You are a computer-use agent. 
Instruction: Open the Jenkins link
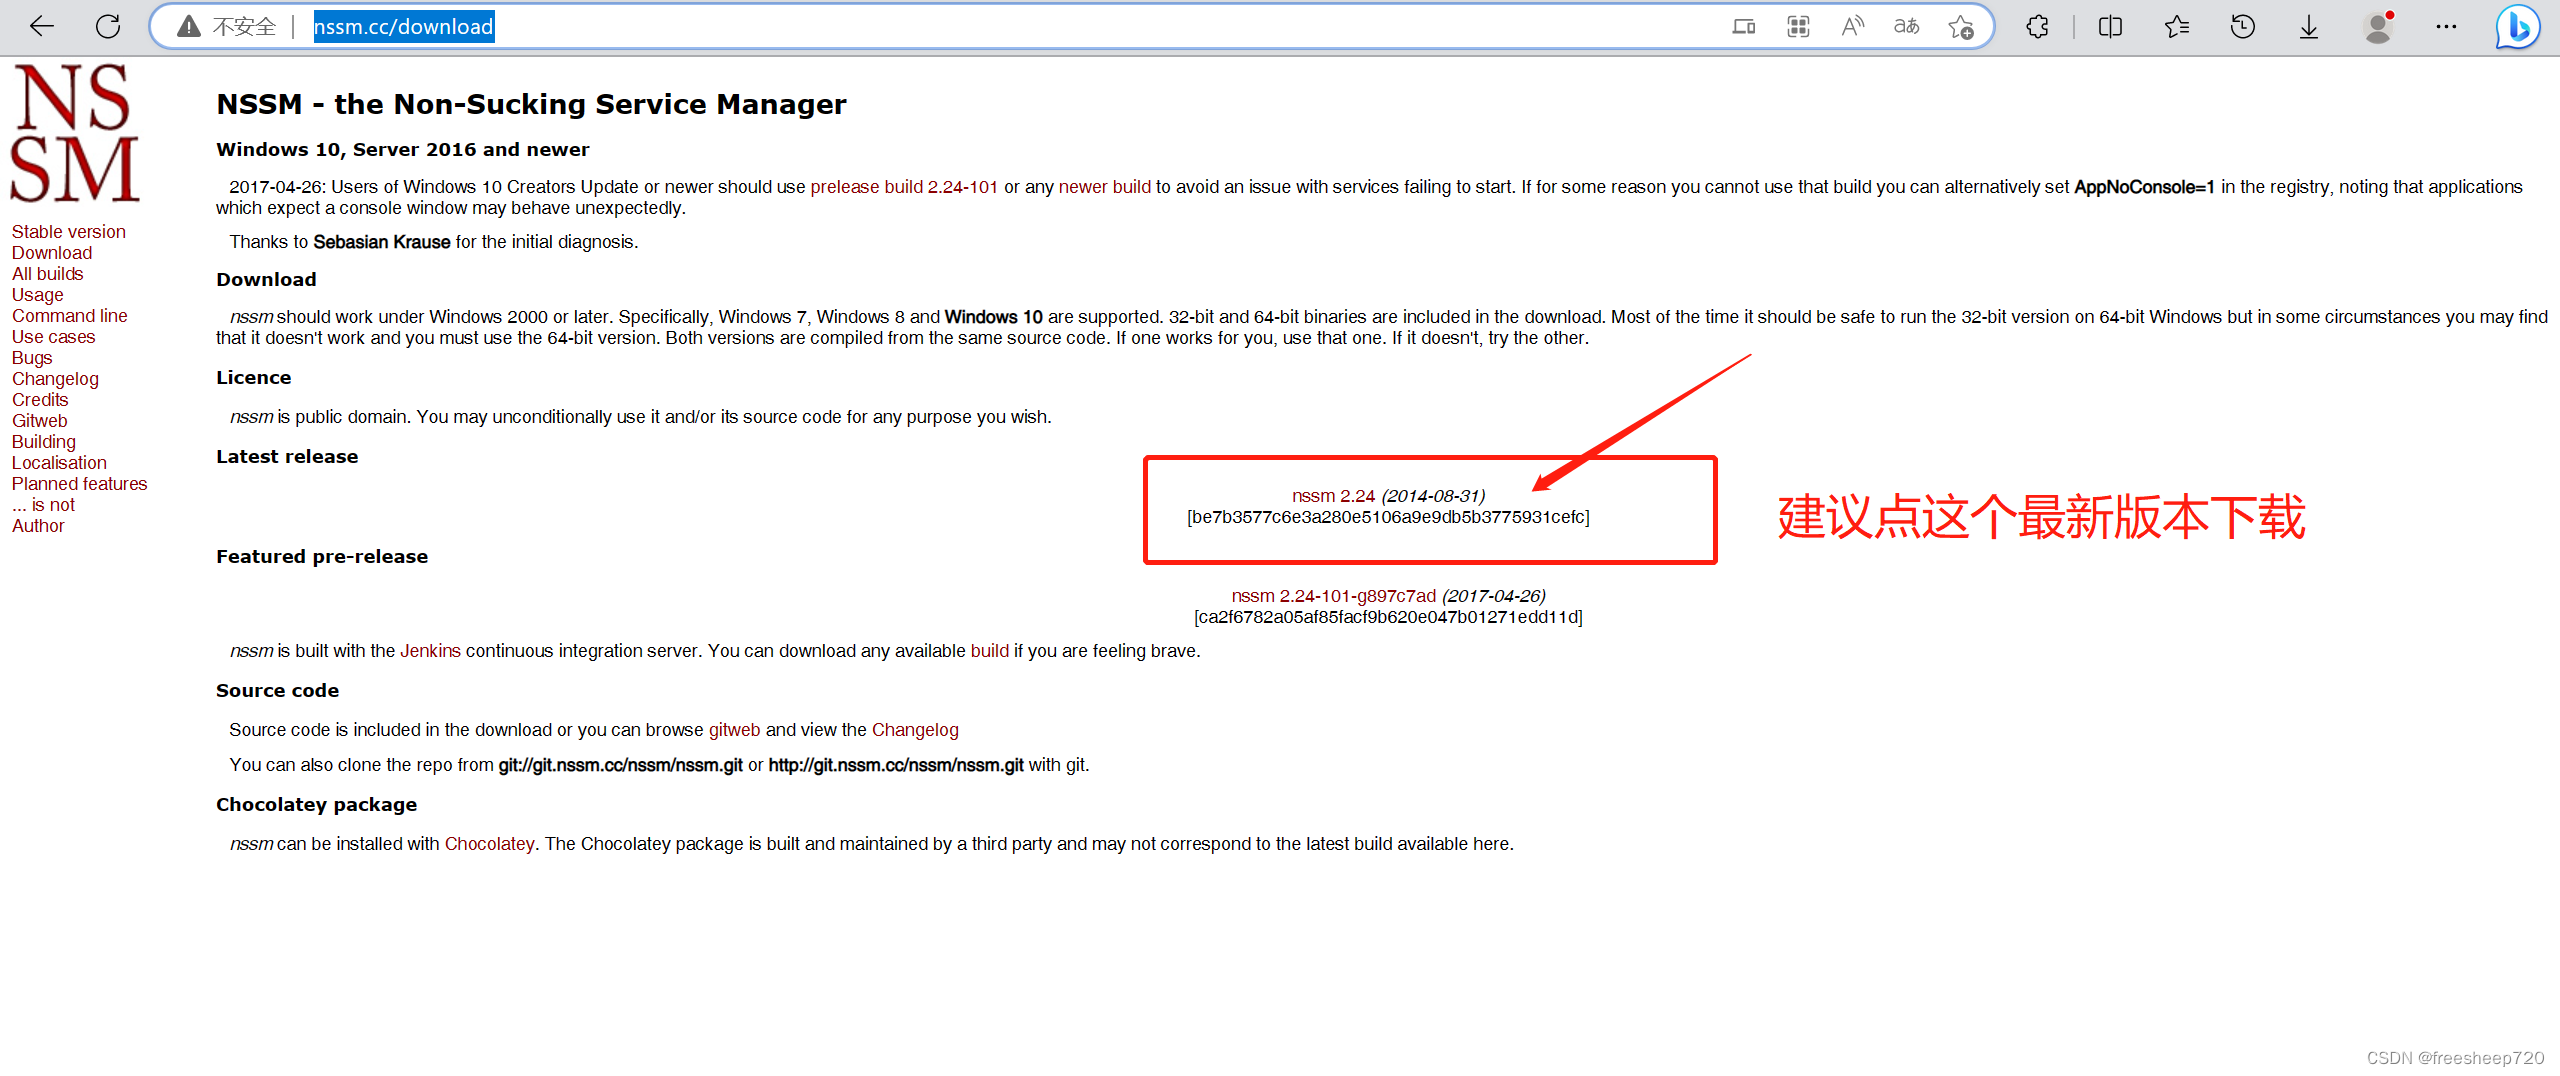coord(431,651)
